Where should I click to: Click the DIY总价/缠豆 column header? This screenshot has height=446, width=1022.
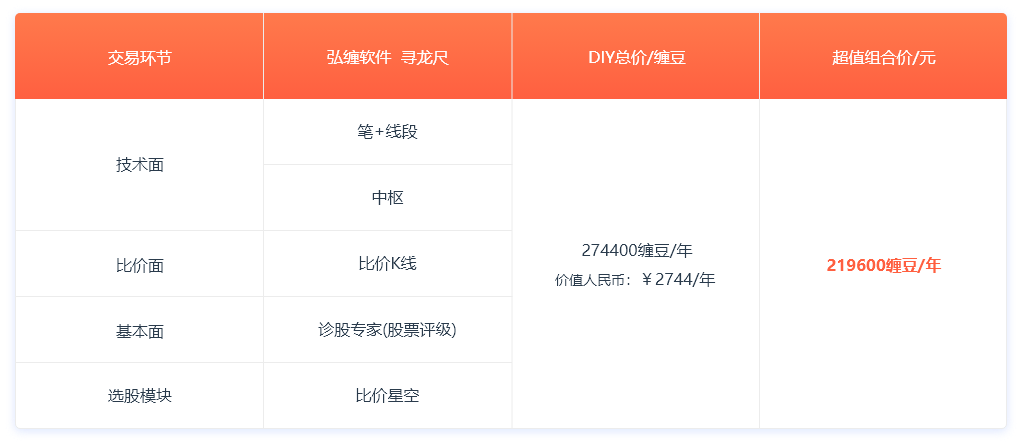tap(636, 57)
